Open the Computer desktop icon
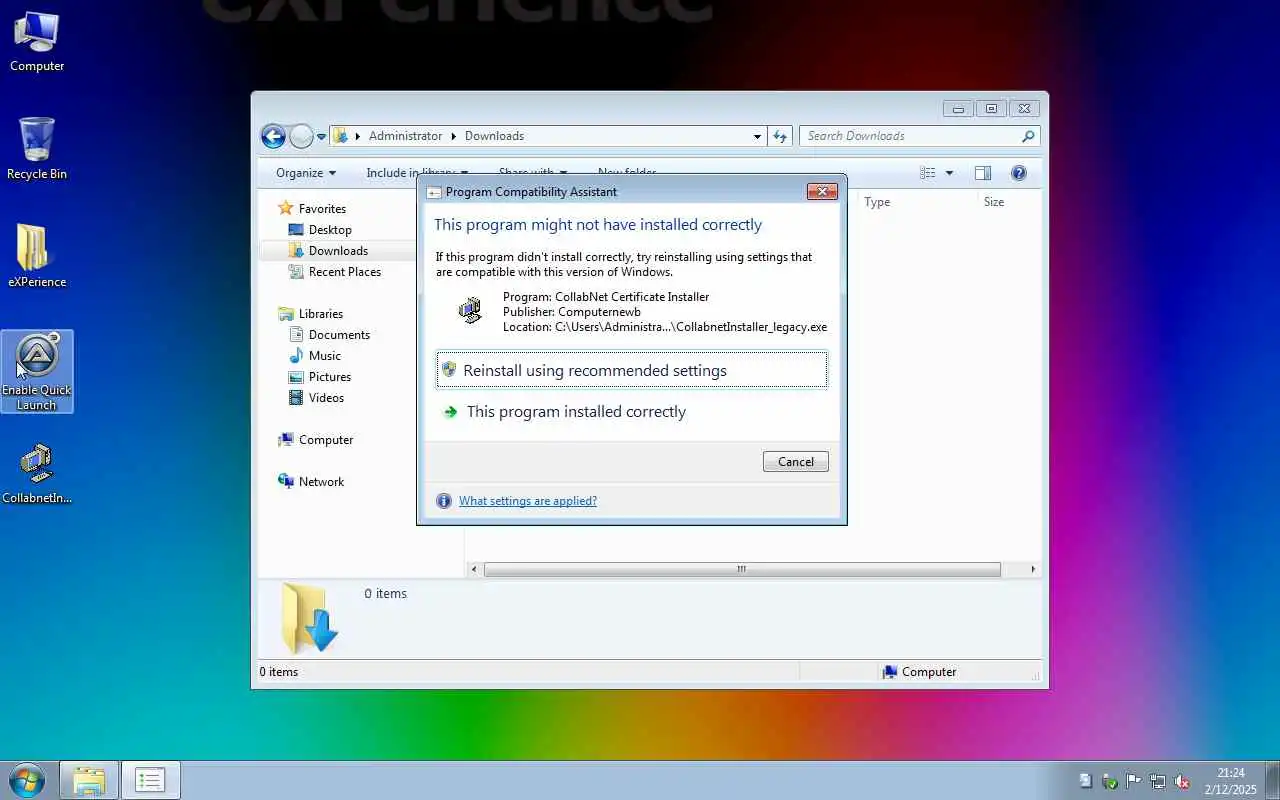This screenshot has width=1280, height=800. (x=37, y=42)
